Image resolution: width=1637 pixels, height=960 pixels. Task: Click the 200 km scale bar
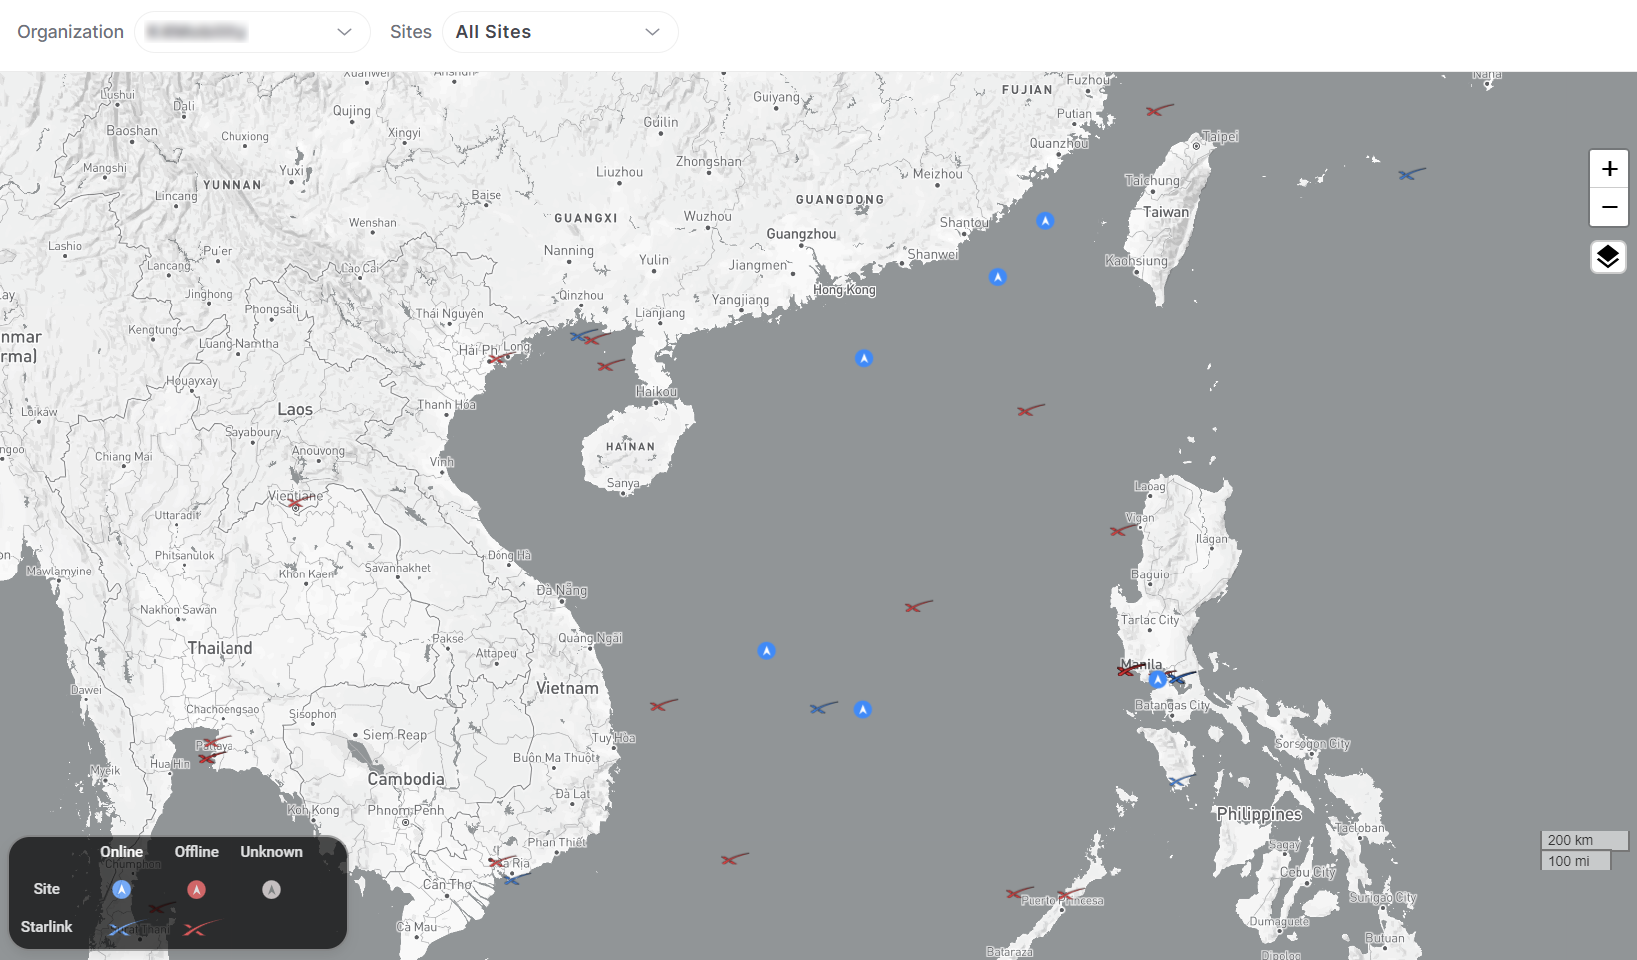[1583, 840]
